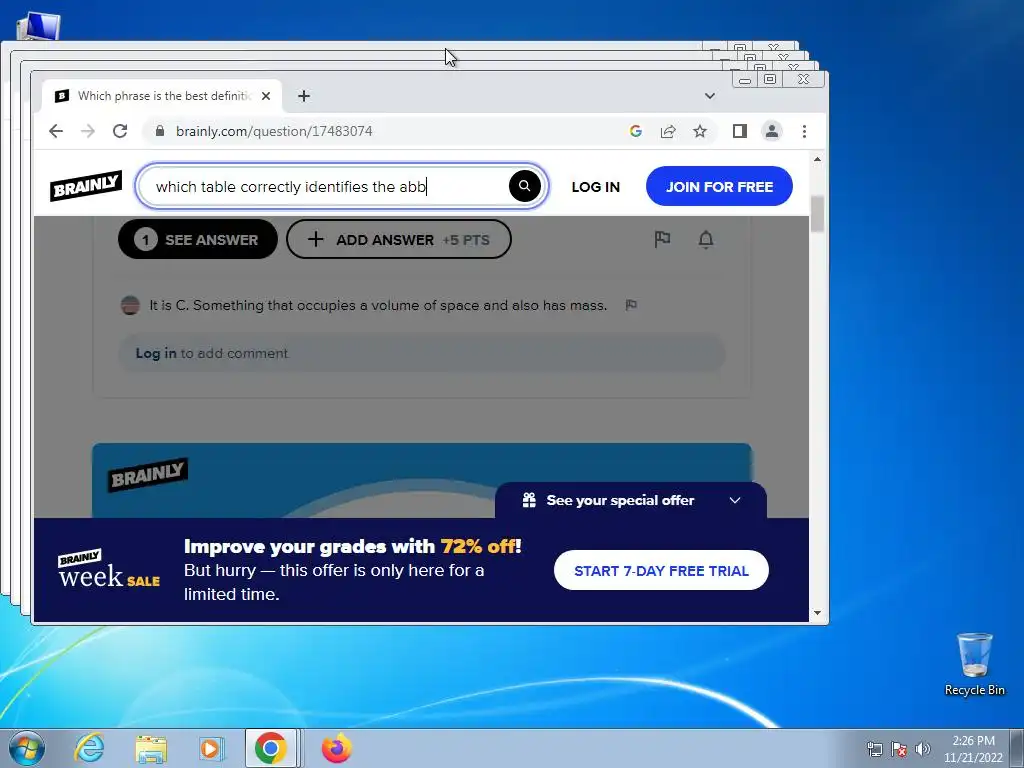1024x768 pixels.
Task: Collapse 'See your special offer' chevron
Action: [735, 500]
